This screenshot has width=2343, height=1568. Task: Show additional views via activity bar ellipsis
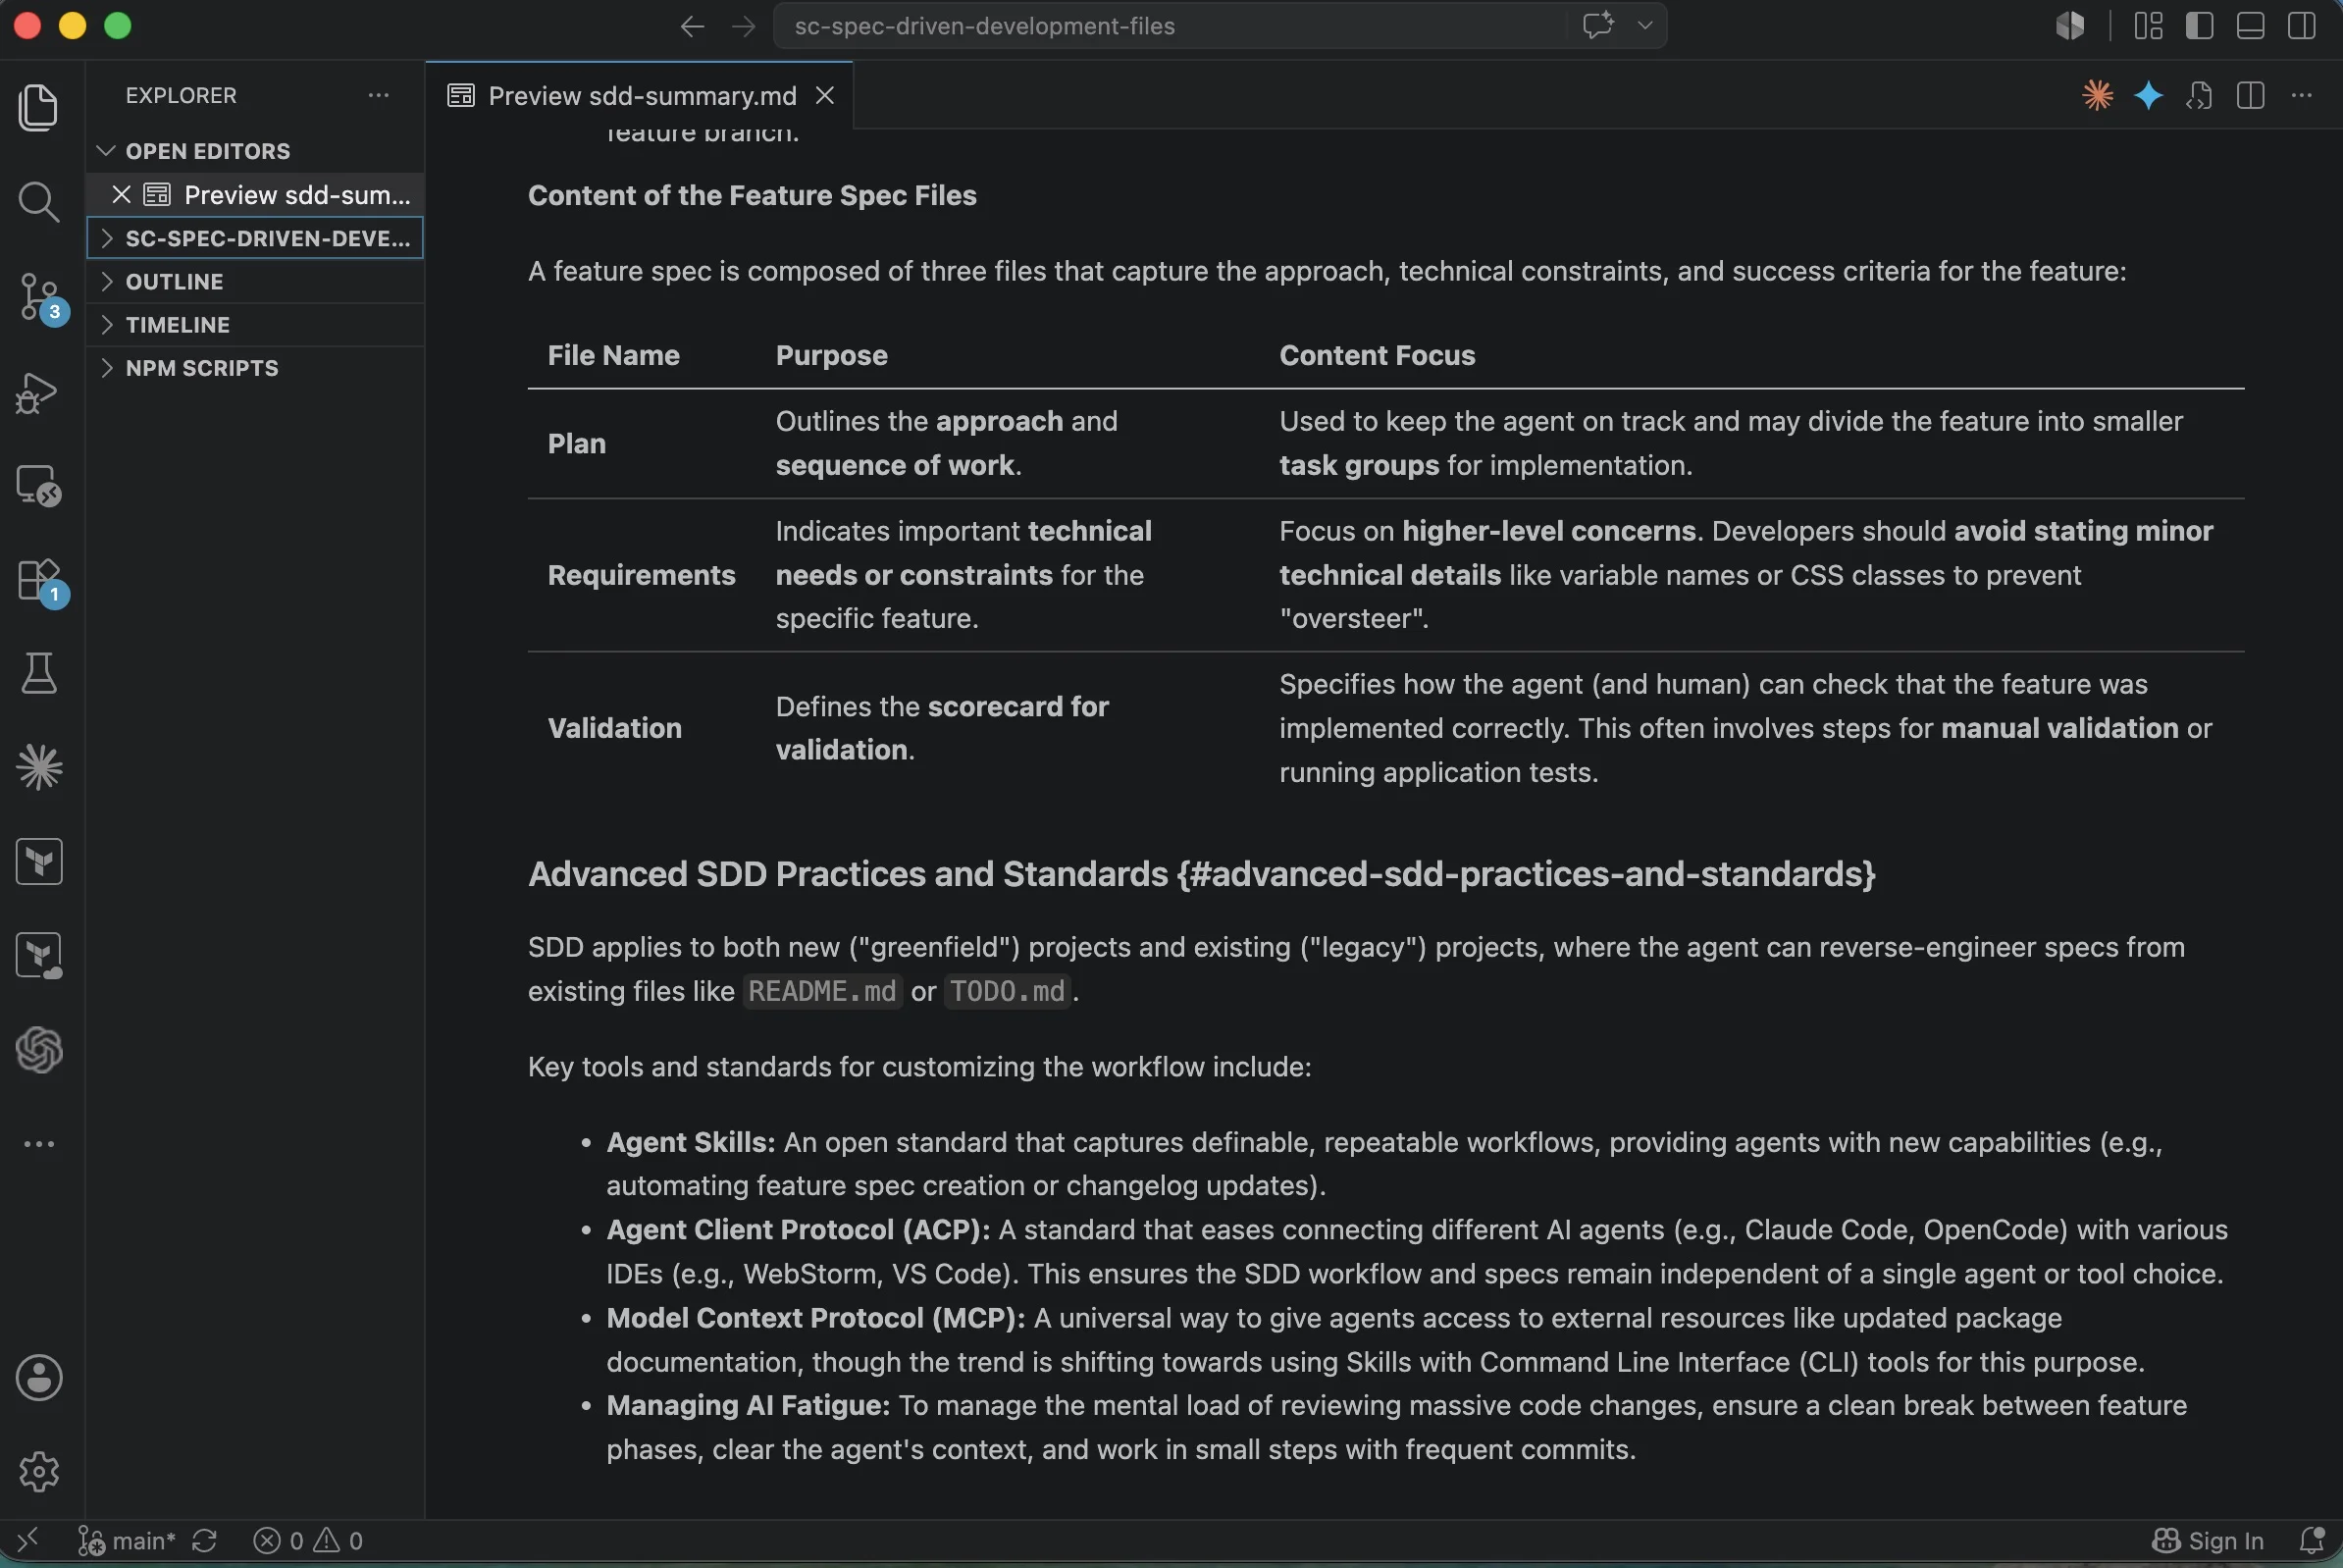tap(39, 1144)
